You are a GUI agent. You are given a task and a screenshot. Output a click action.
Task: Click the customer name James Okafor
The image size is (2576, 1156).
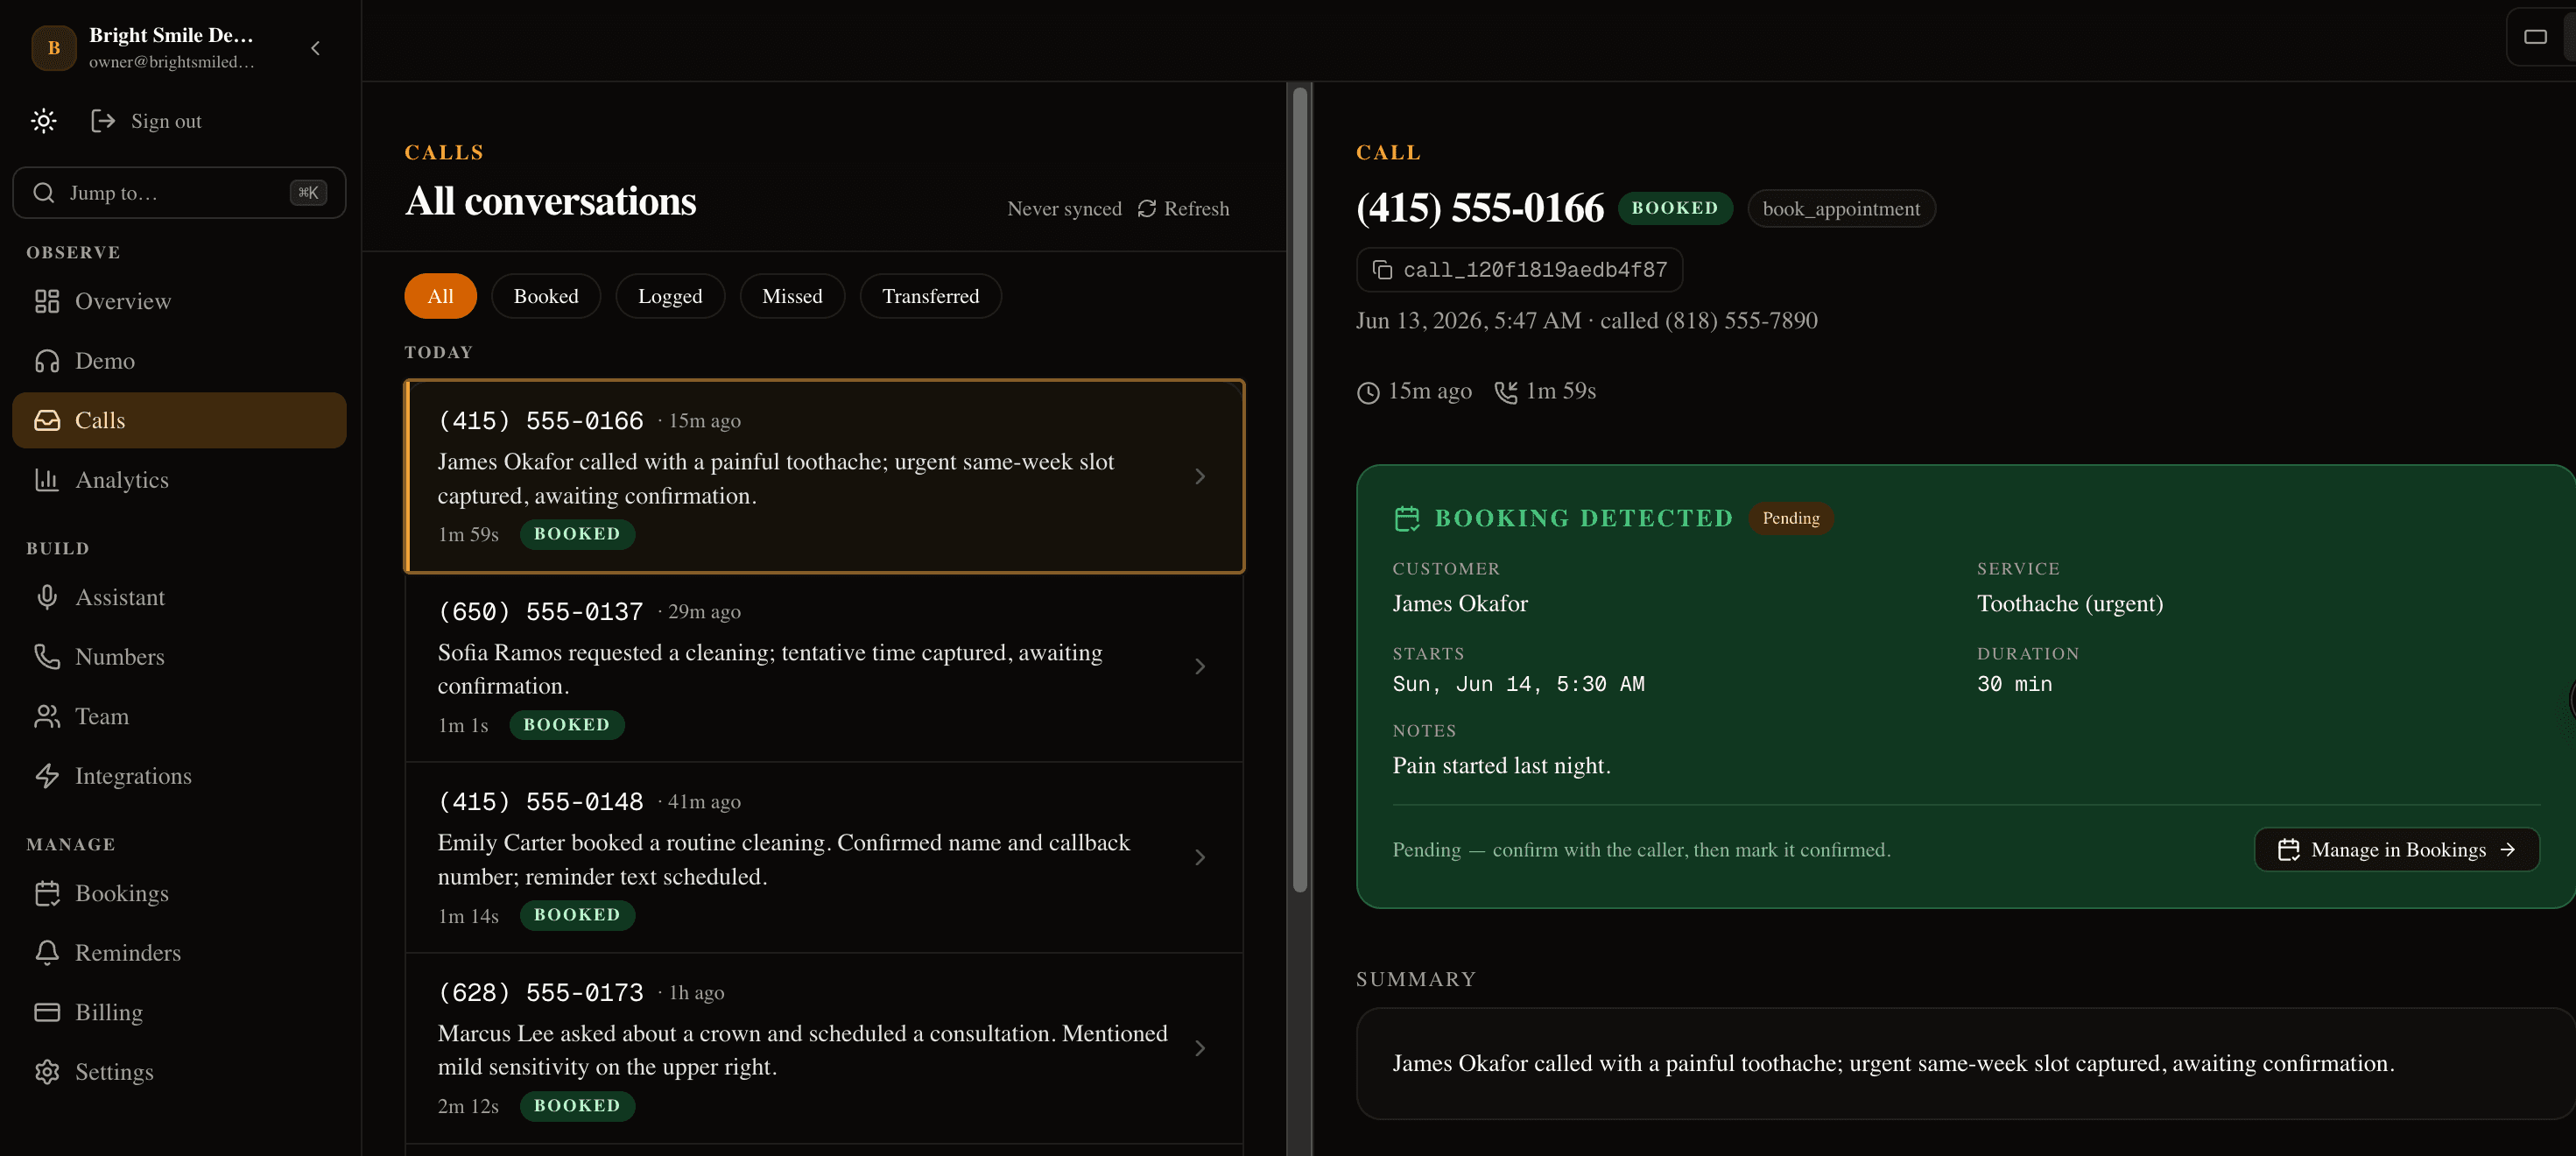tap(1459, 603)
